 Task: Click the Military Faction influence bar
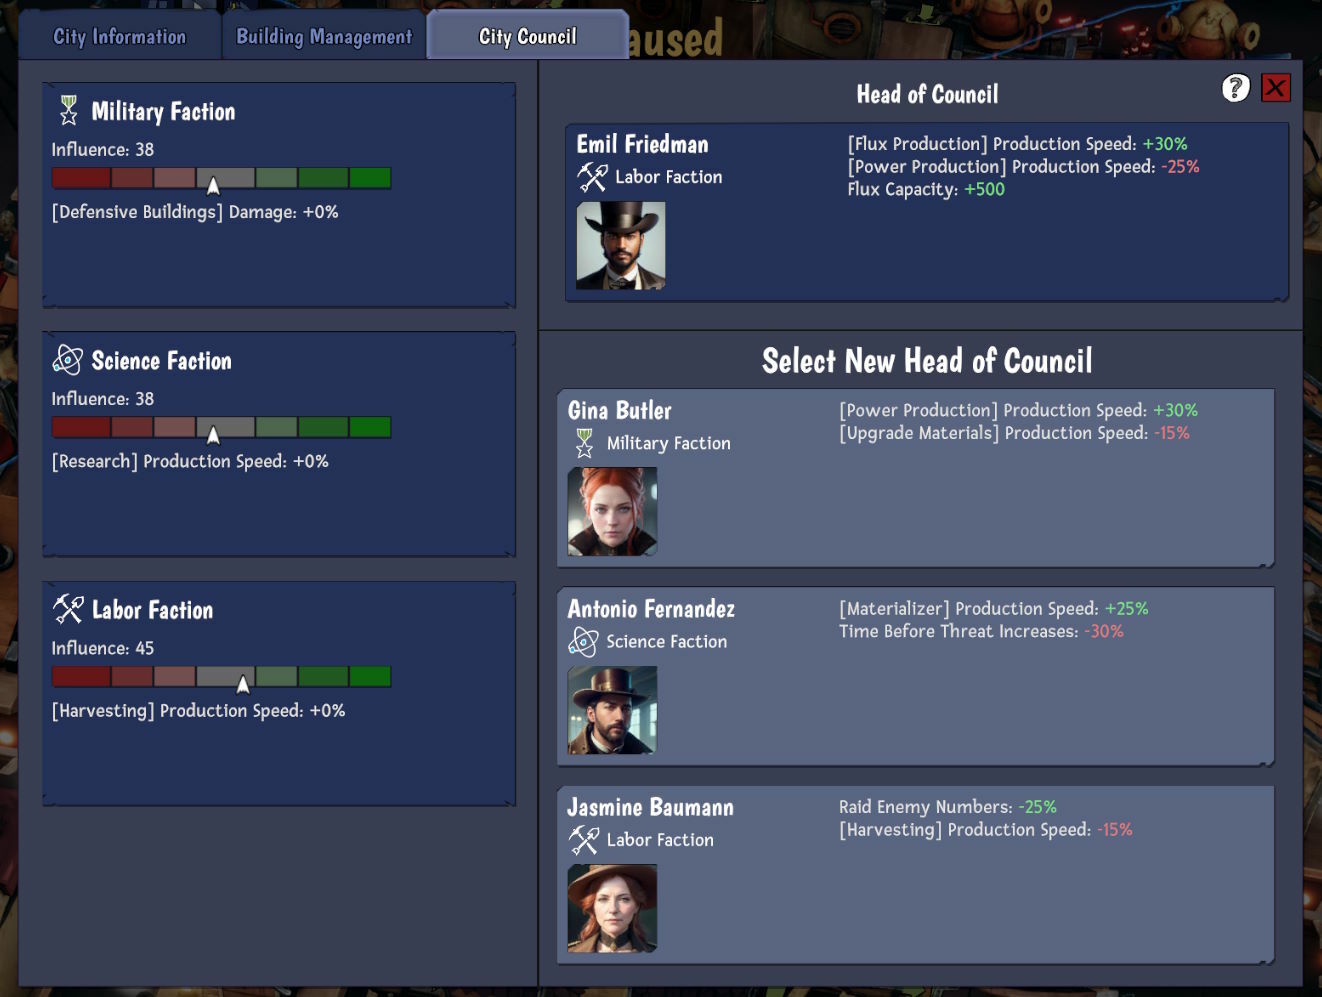pos(221,178)
